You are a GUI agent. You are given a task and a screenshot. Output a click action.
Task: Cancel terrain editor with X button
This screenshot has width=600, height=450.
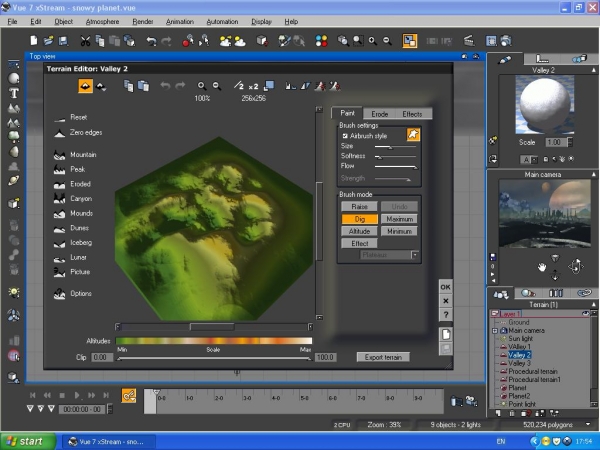(445, 301)
